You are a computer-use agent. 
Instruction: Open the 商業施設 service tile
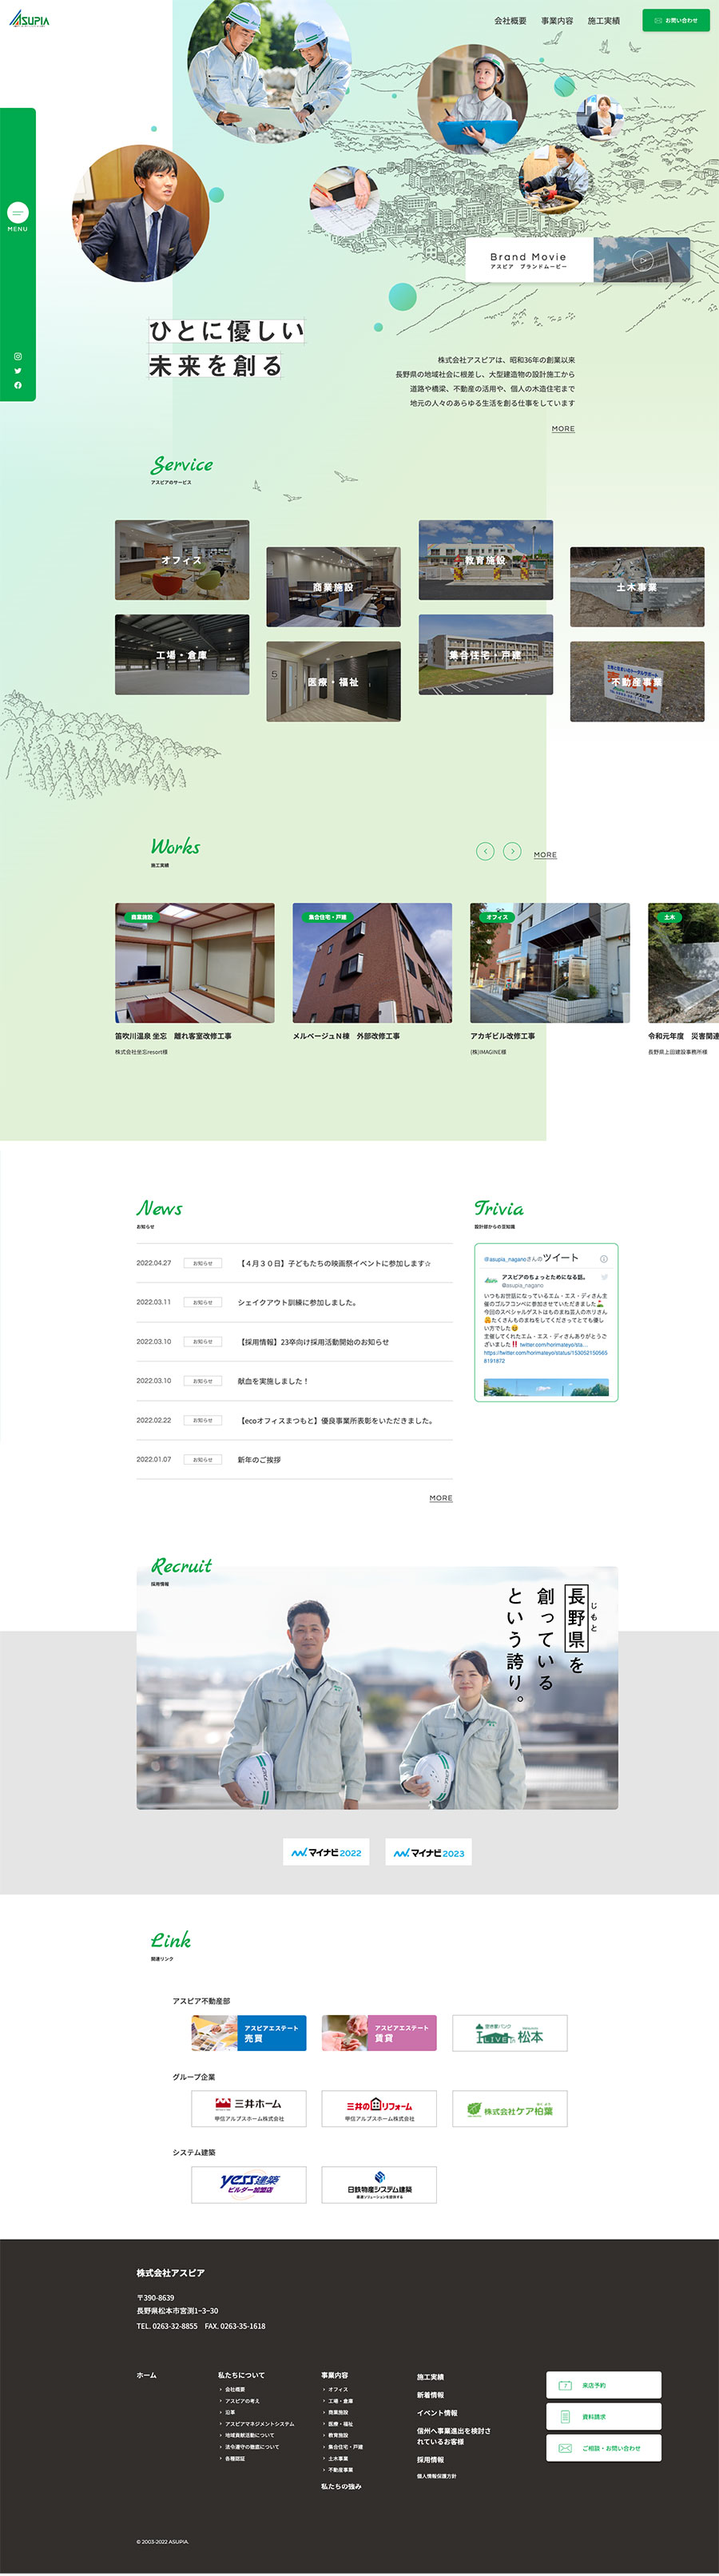pos(333,587)
